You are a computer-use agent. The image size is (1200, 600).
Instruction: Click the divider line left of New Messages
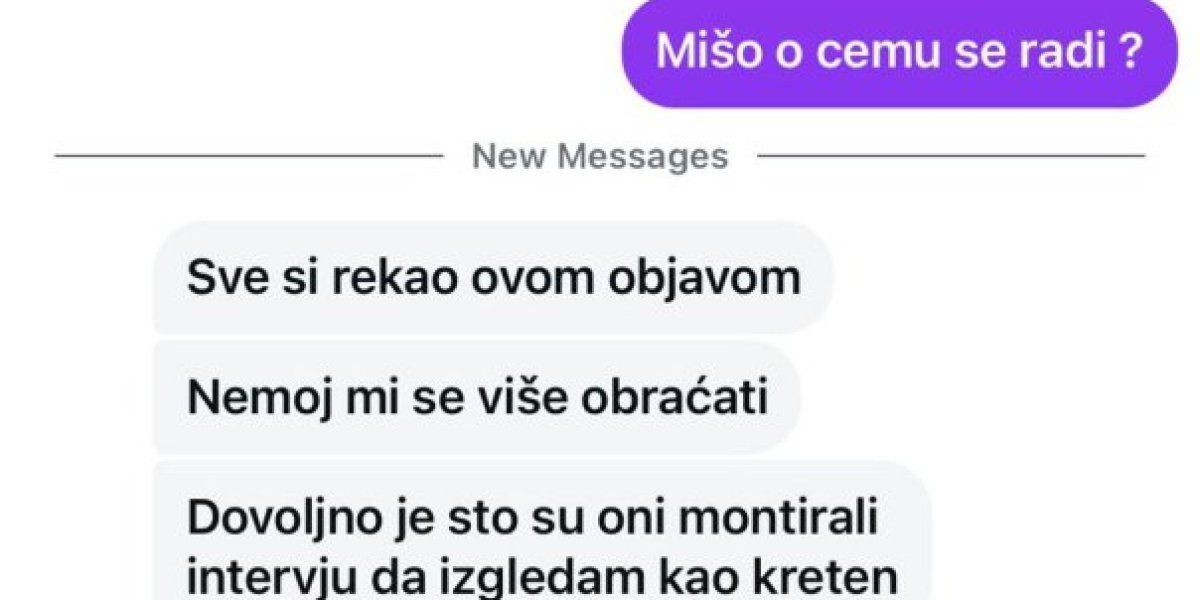[248, 156]
